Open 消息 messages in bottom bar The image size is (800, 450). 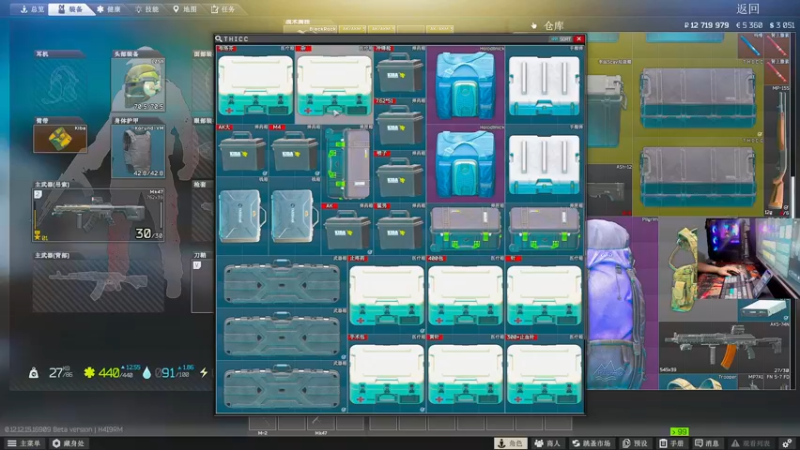click(x=707, y=443)
